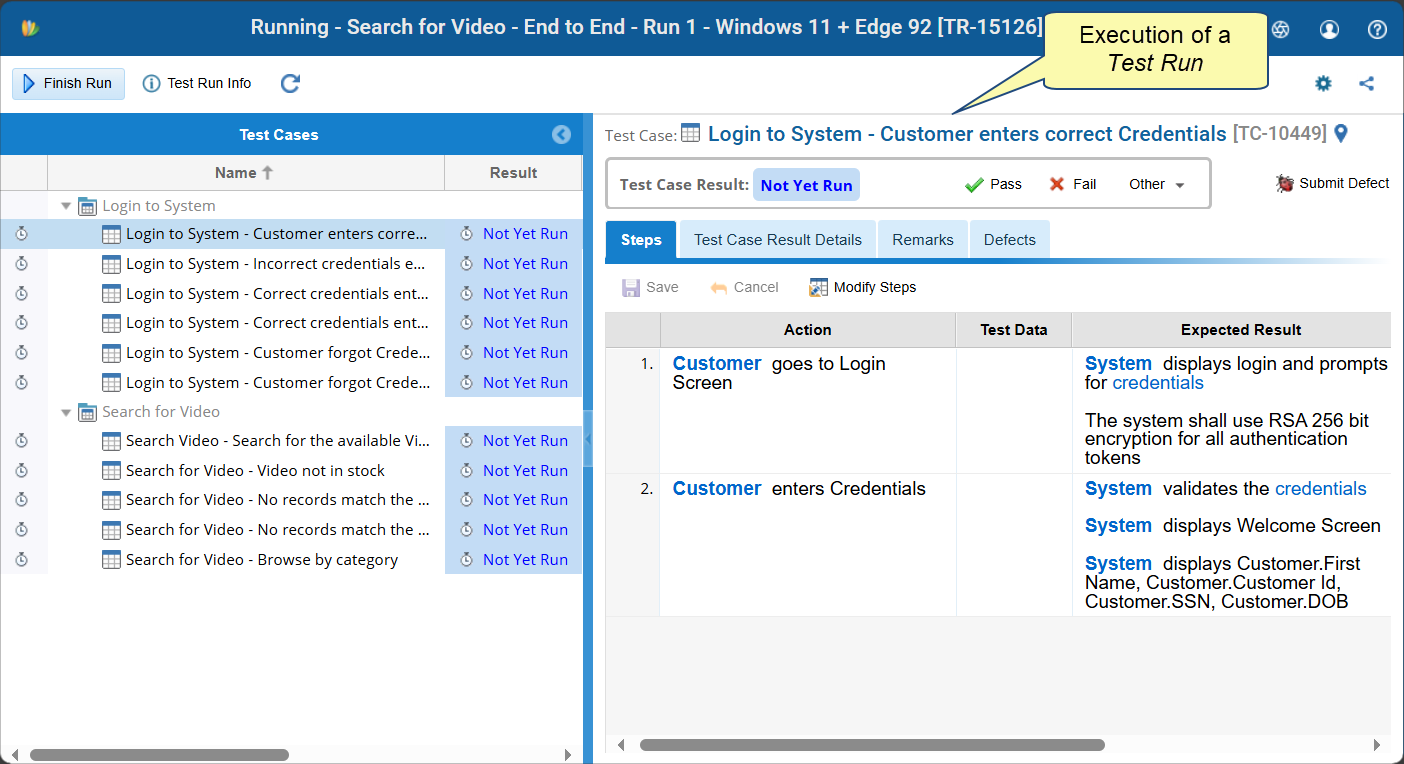
Task: Click the table icon of the Browse by category row
Action: point(112,560)
